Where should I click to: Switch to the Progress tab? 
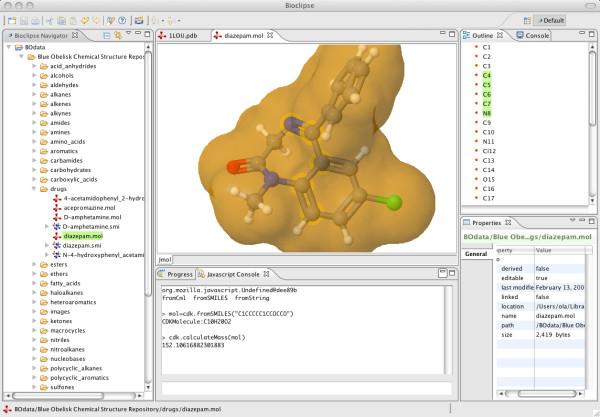(x=179, y=273)
